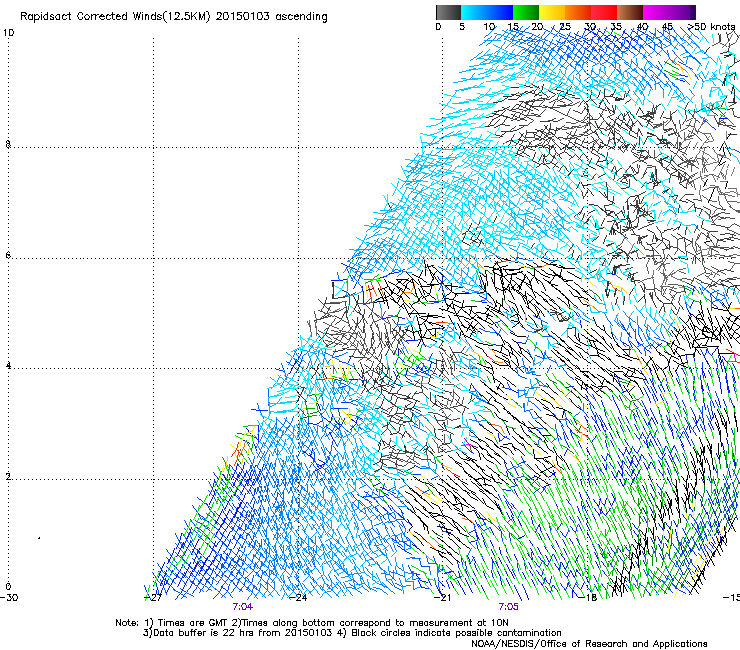Pick the red 30-35 knots legend swatch
This screenshot has width=740, height=650.
coord(604,12)
